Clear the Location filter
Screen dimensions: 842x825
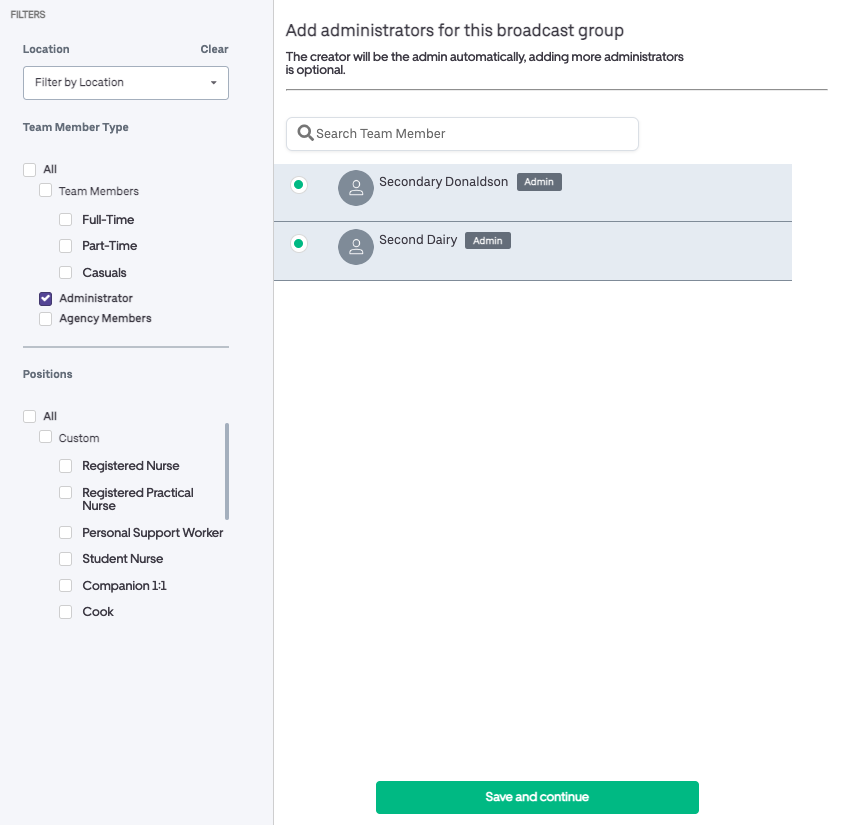(x=214, y=49)
